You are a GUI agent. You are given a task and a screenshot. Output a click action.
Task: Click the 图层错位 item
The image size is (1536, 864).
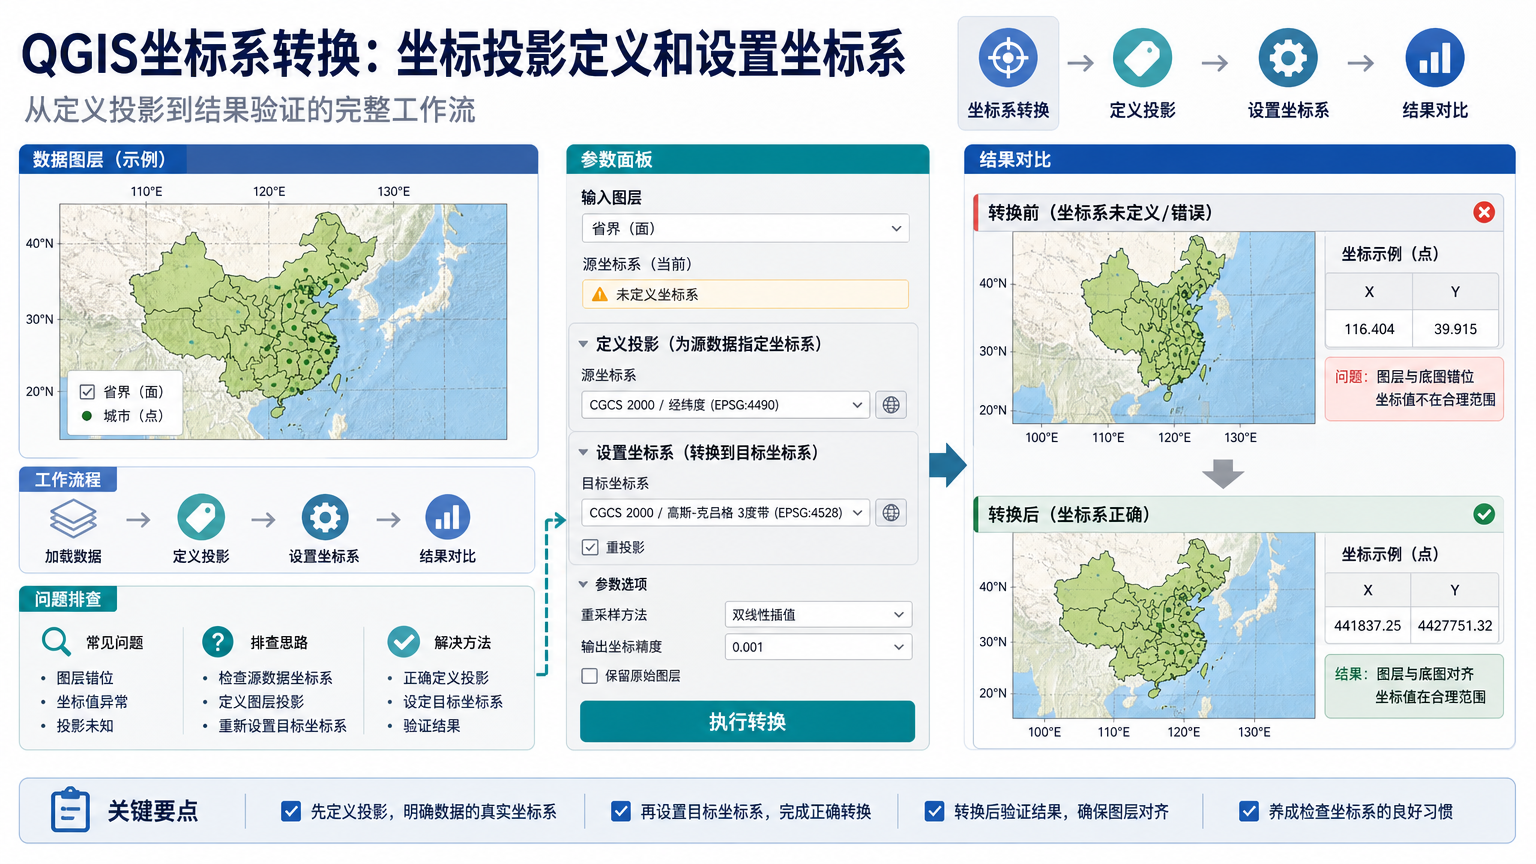point(85,678)
